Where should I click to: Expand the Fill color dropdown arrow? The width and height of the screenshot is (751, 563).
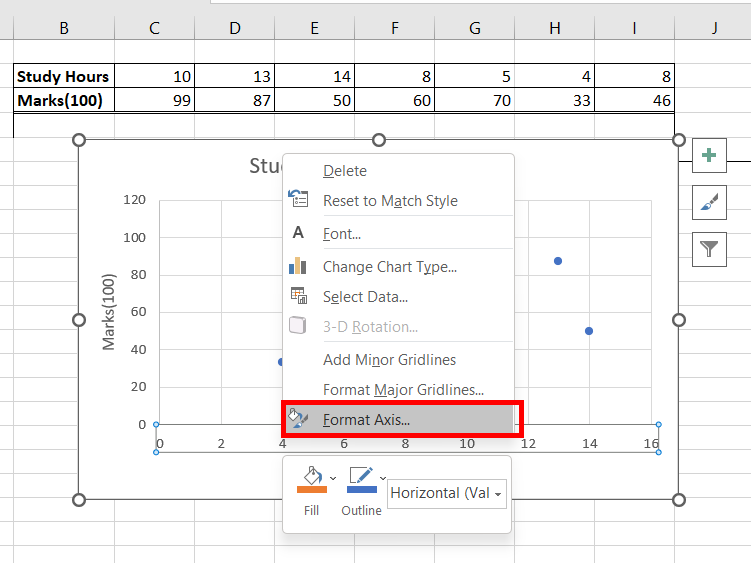333,478
